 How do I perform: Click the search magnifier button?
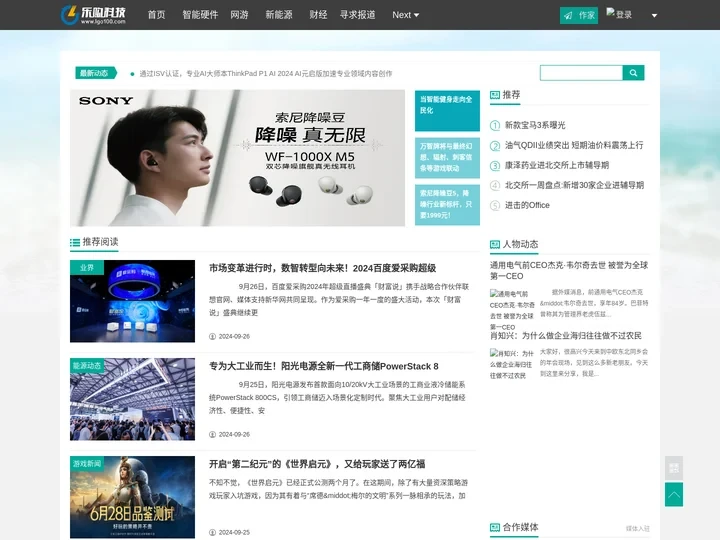[x=633, y=73]
